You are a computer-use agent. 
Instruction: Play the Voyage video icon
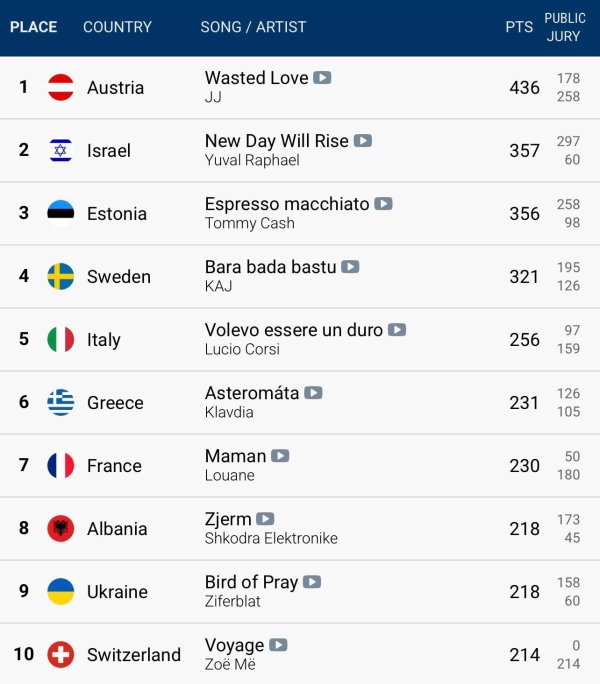tap(278, 645)
